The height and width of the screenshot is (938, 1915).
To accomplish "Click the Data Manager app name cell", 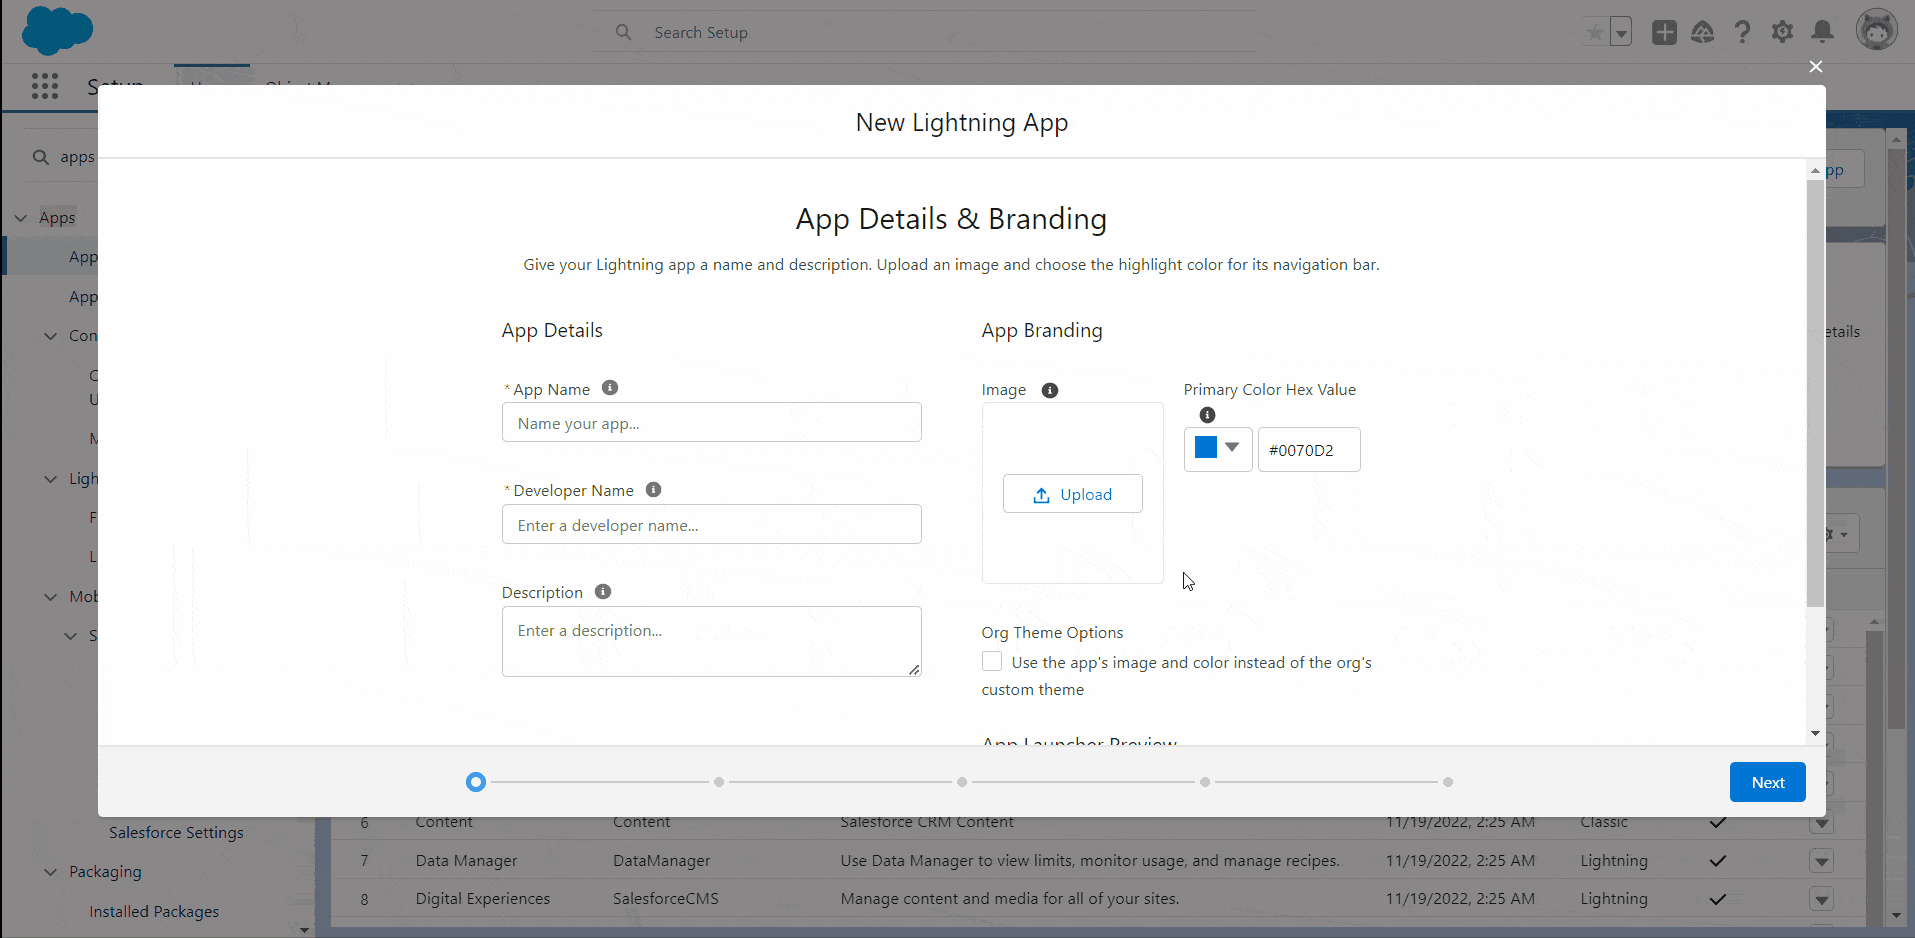I will pos(467,861).
